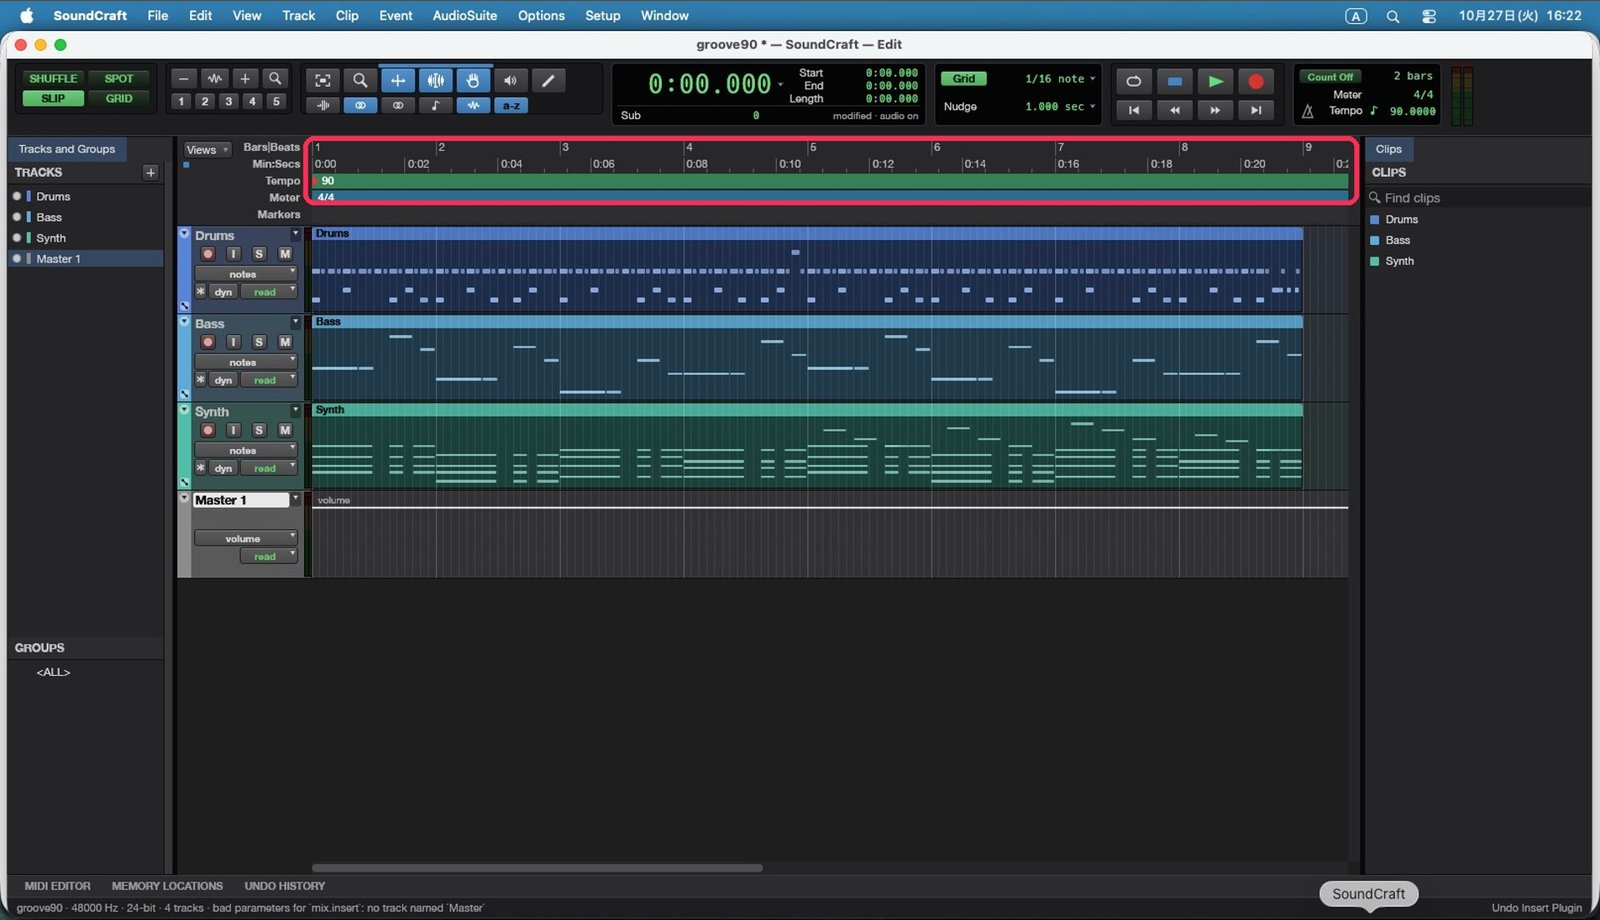Select the Scrub speaker tool
This screenshot has width=1600, height=920.
(510, 81)
